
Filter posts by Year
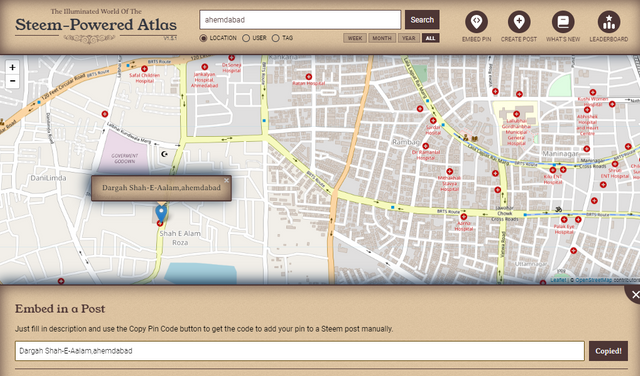tap(408, 38)
